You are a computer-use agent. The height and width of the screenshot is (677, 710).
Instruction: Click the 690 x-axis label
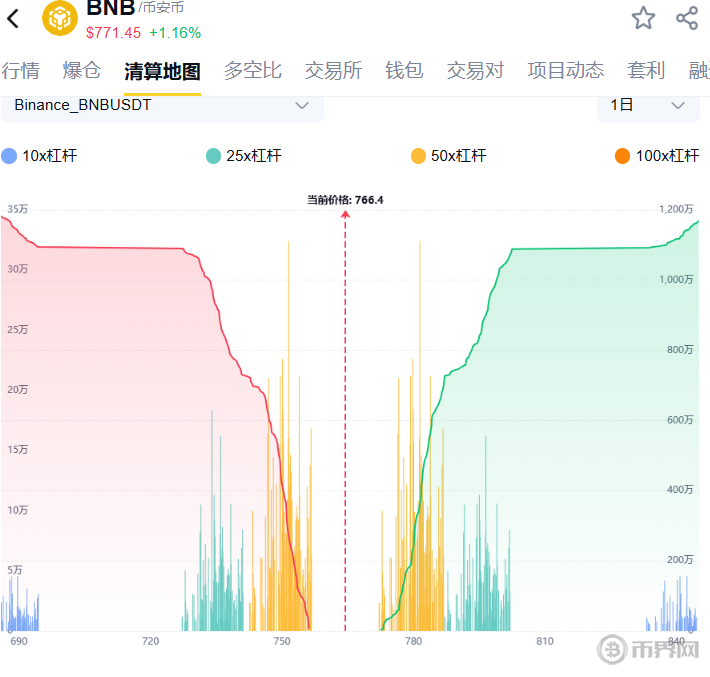[19, 641]
